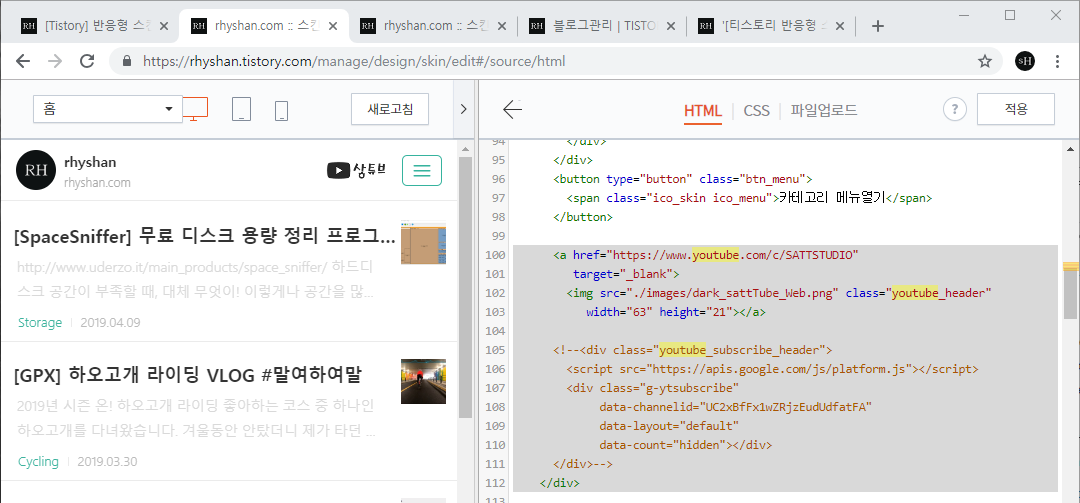Click the code editor scrollbar thumb
The height and width of the screenshot is (503, 1080).
click(x=1071, y=293)
